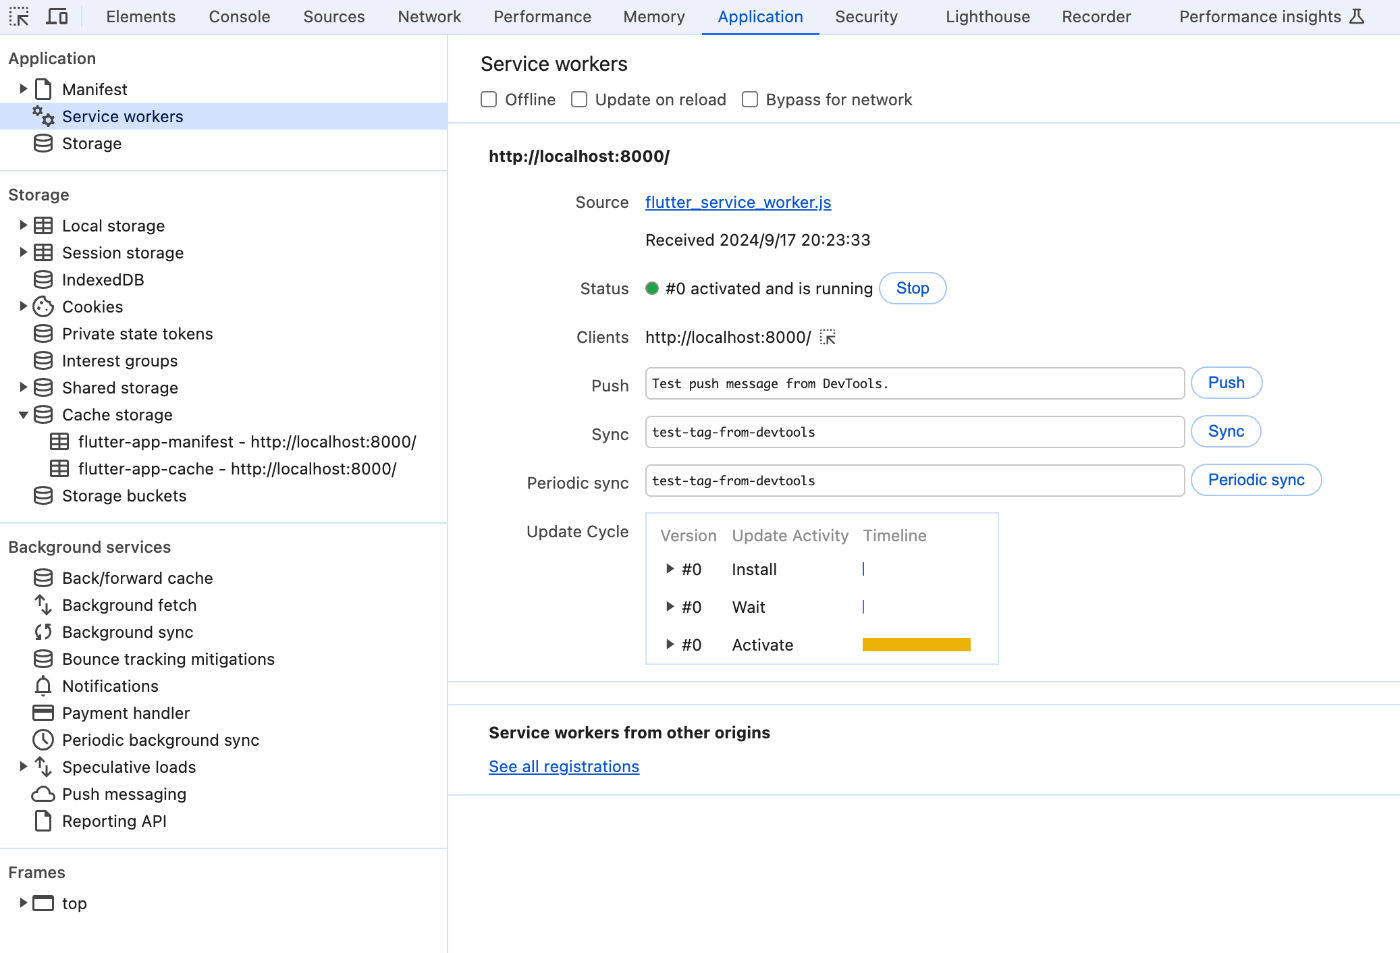Click the Cookies cookie icon

point(43,307)
